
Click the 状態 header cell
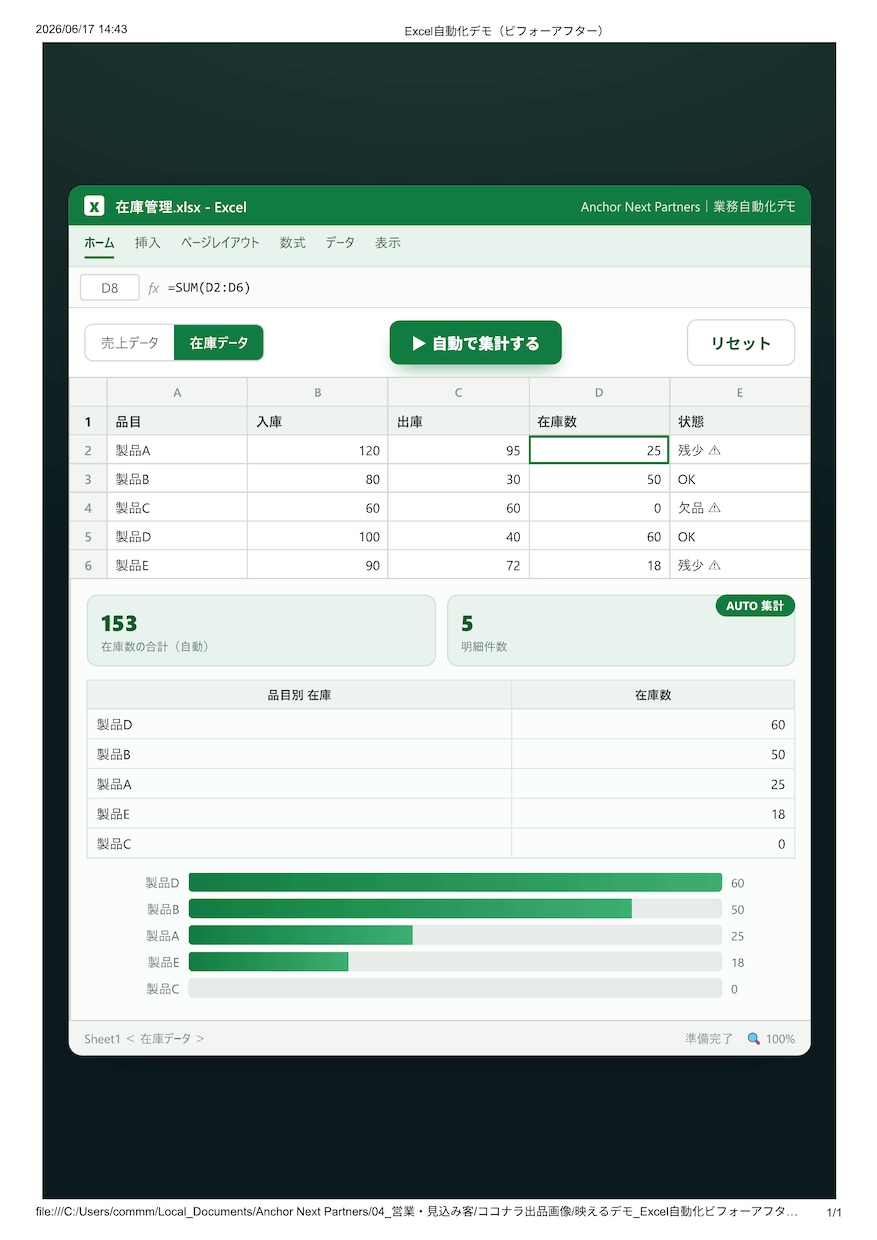coord(740,422)
